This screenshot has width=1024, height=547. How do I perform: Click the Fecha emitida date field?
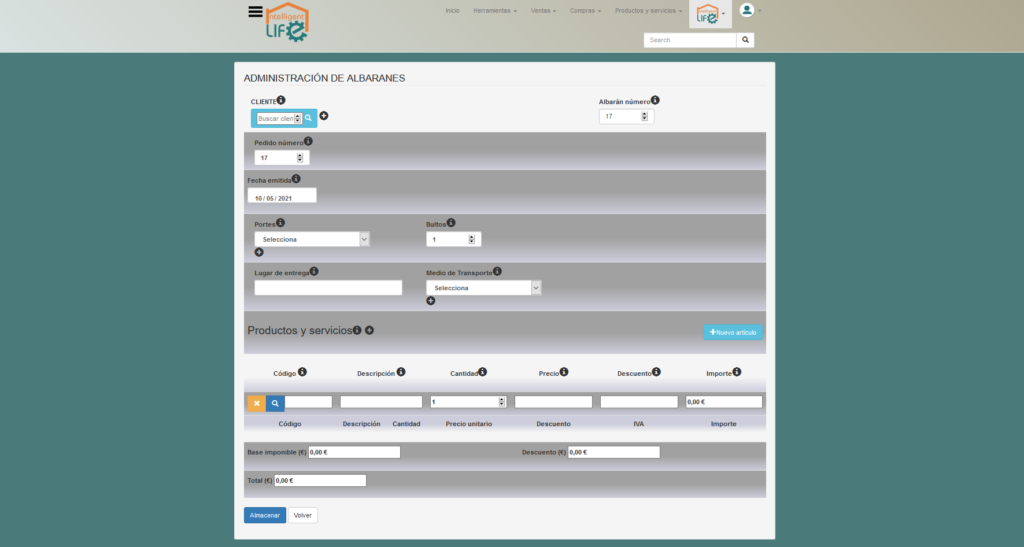(x=282, y=195)
